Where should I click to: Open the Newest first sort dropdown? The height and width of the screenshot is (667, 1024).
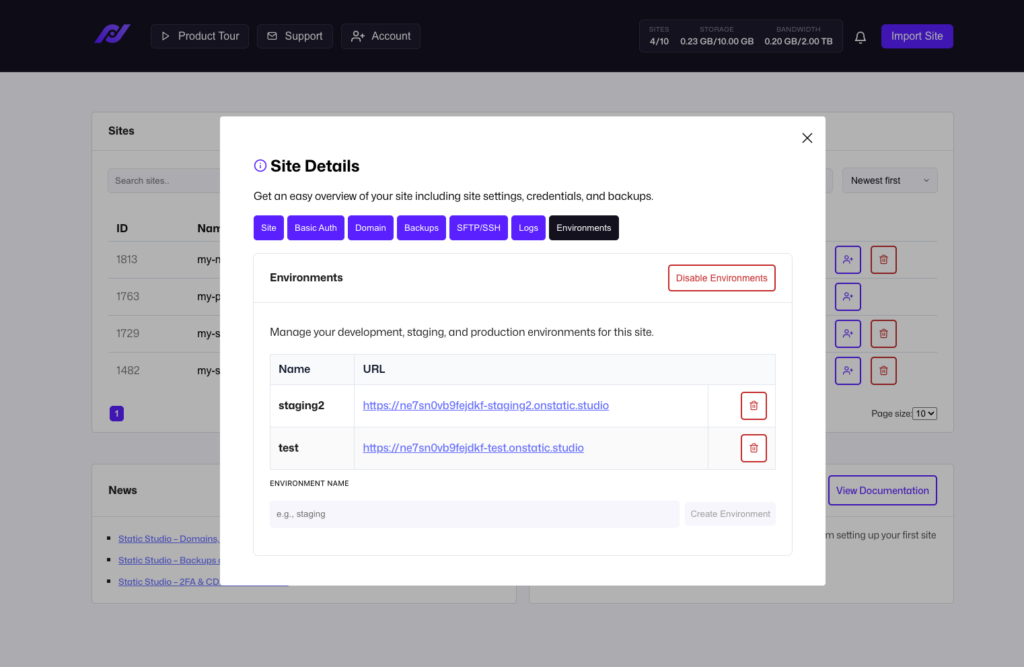889,180
